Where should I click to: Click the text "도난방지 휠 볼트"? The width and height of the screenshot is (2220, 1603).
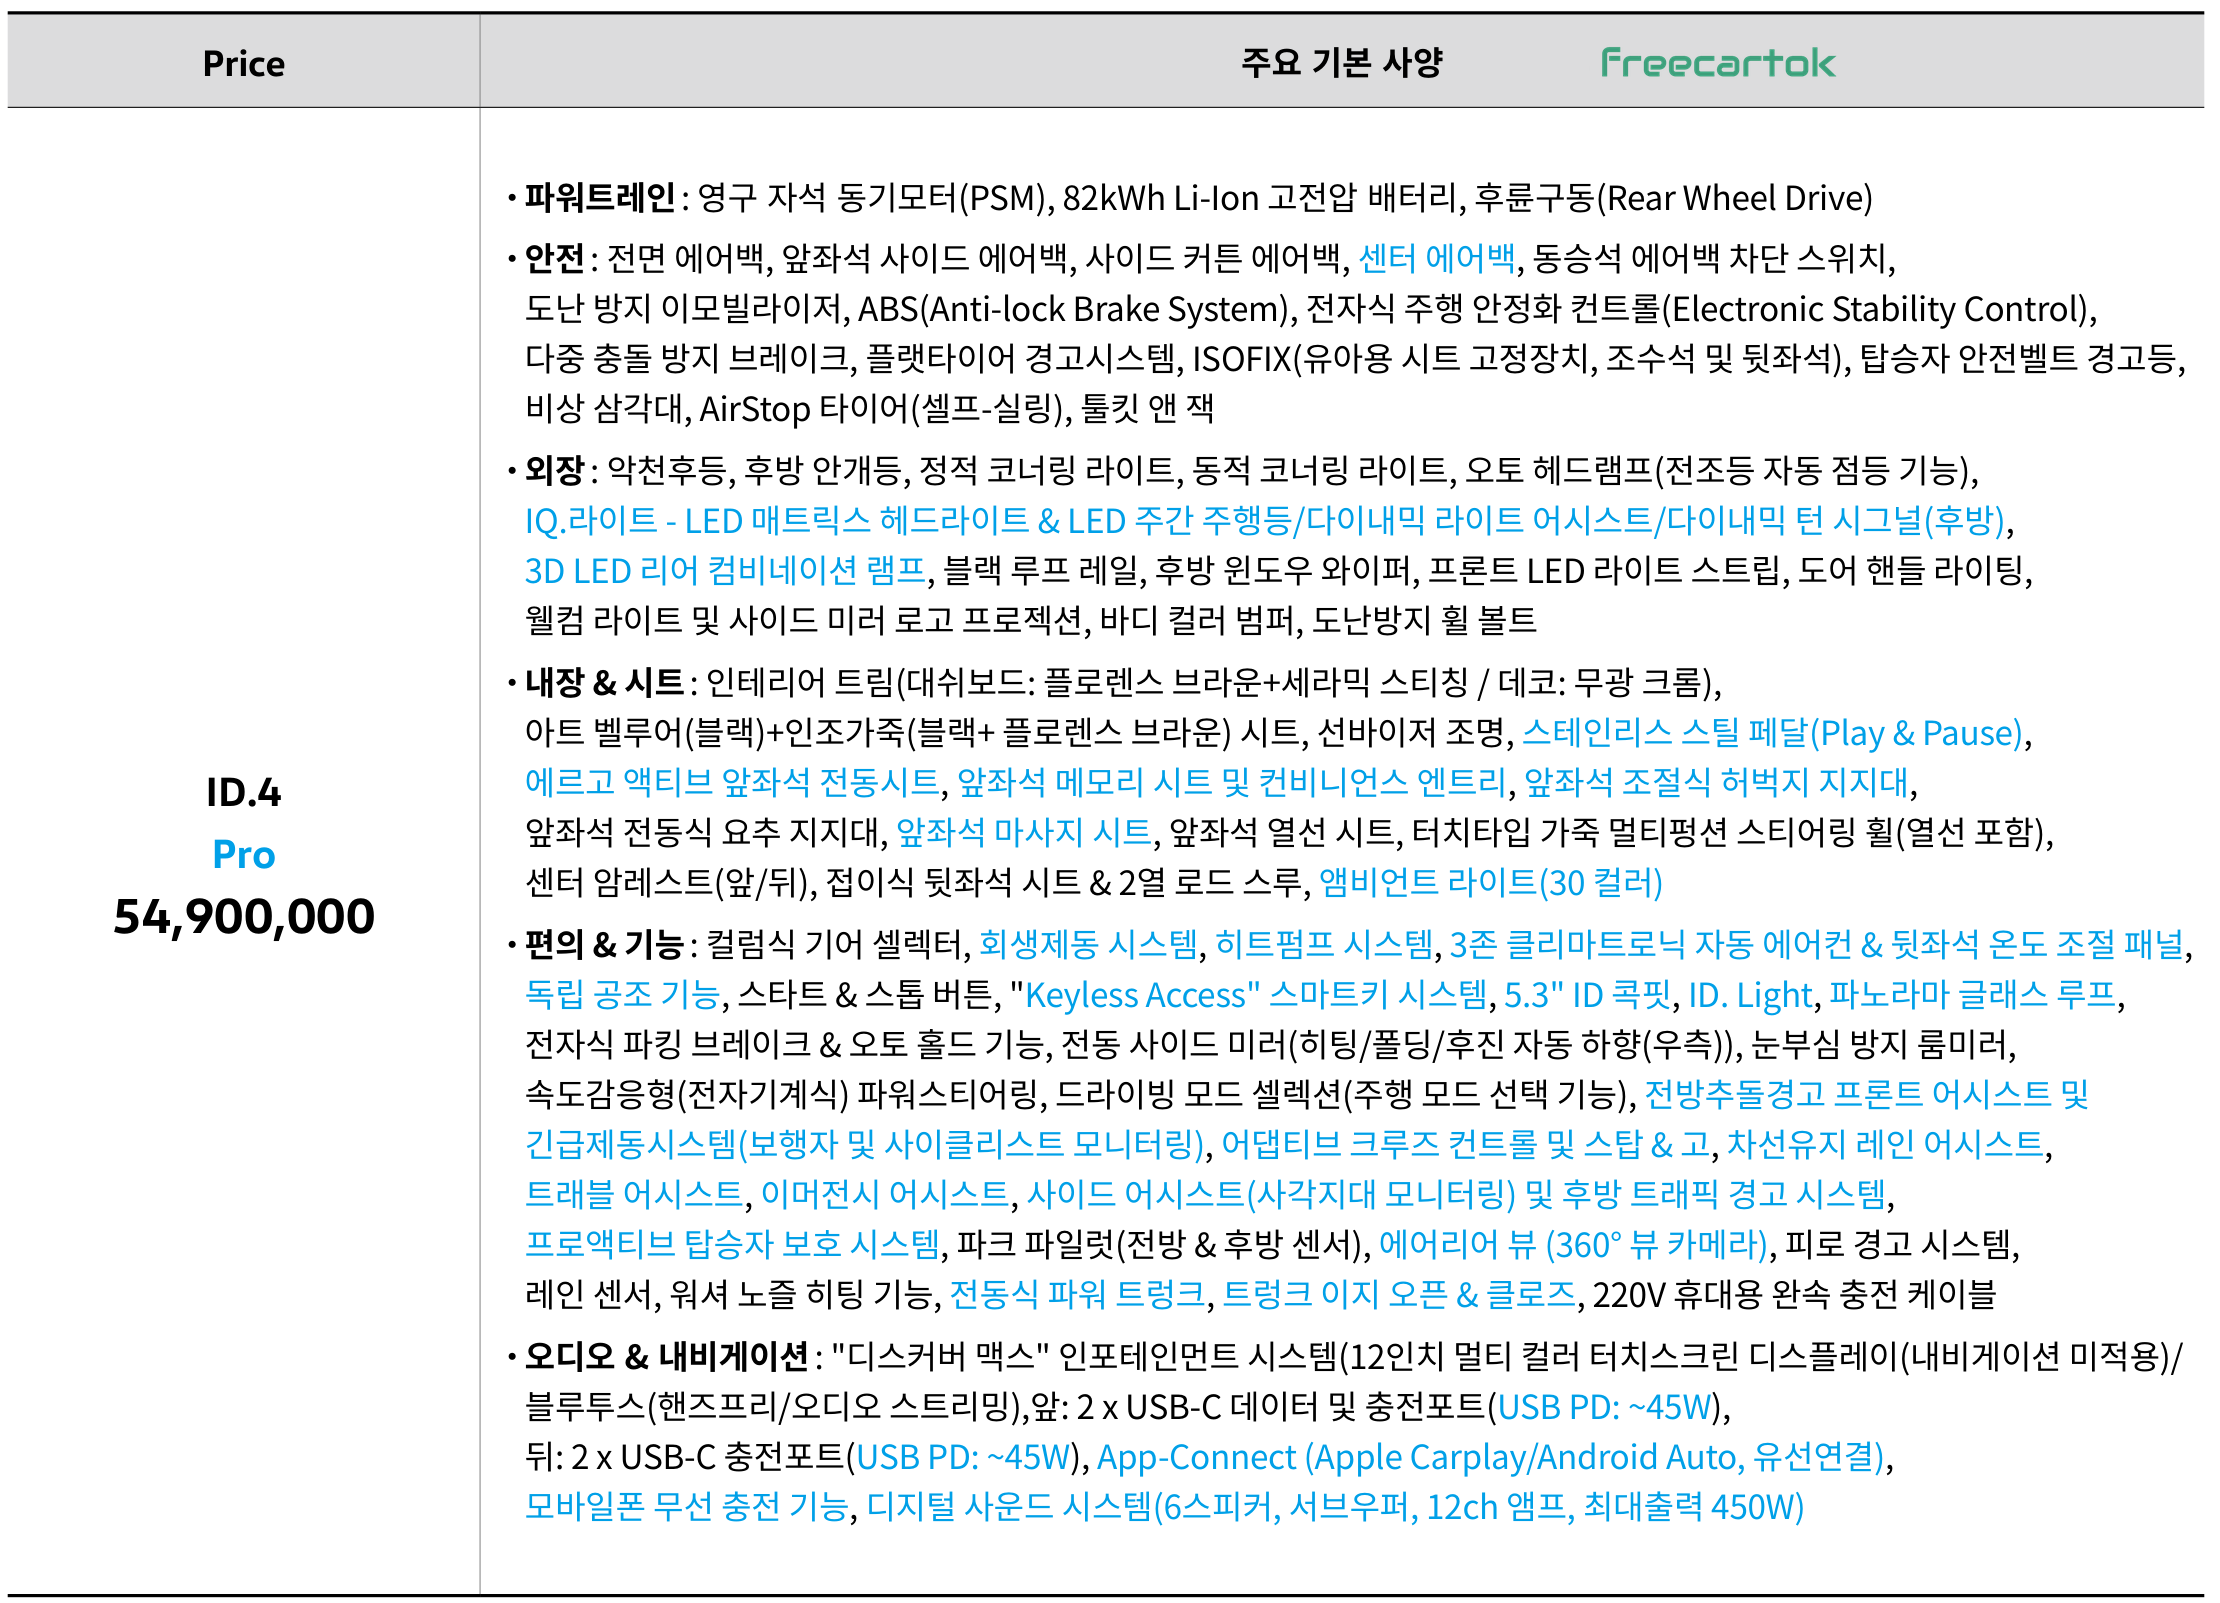pyautogui.click(x=1424, y=621)
